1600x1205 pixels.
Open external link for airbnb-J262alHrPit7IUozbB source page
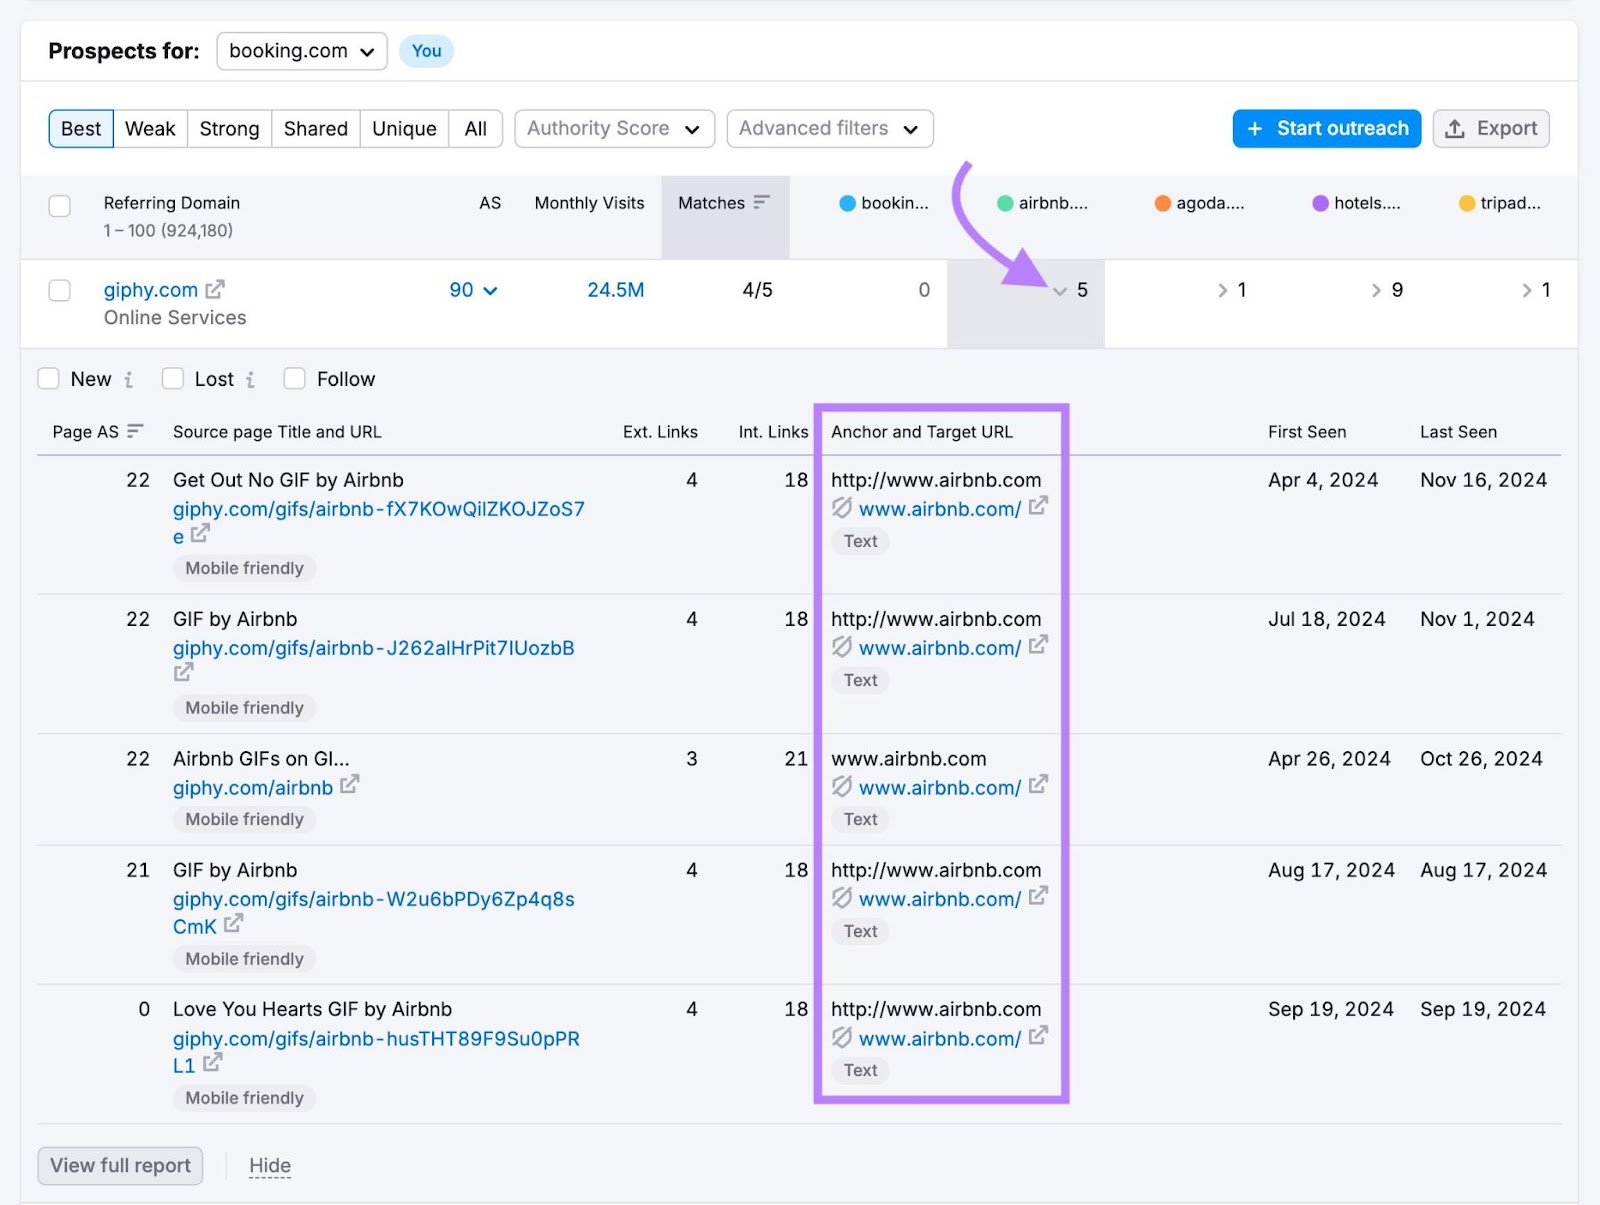tap(183, 673)
